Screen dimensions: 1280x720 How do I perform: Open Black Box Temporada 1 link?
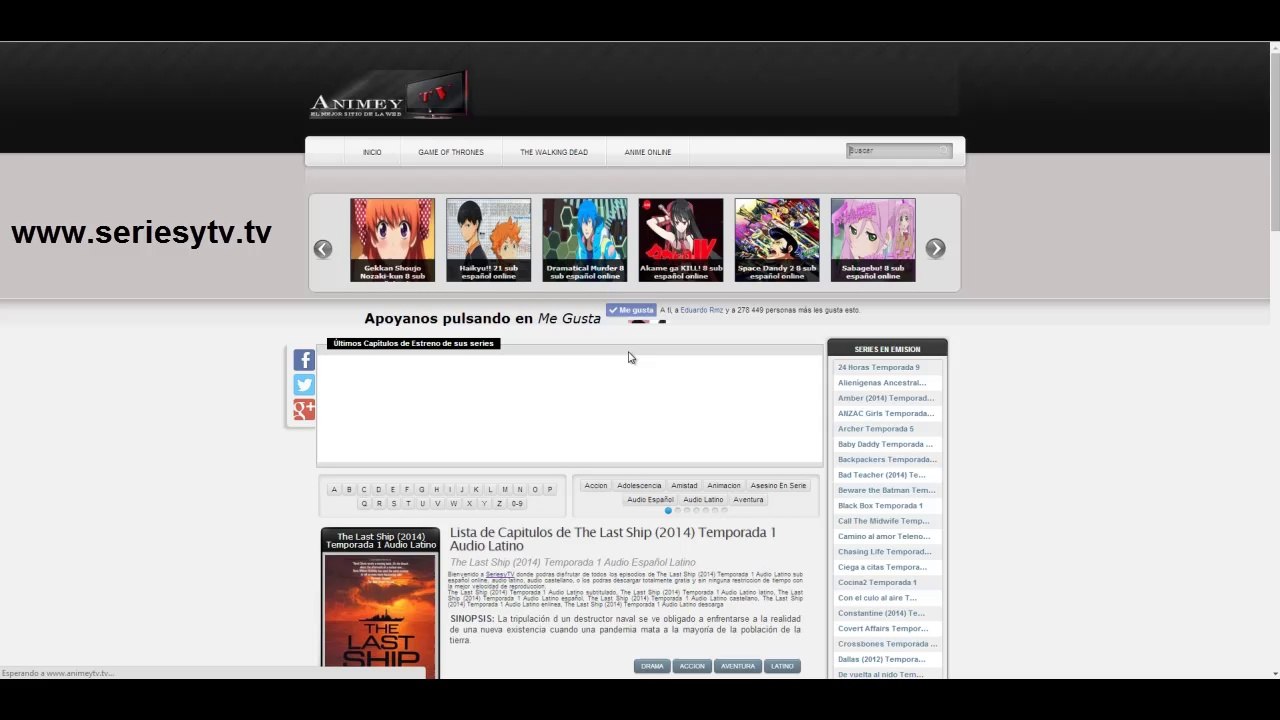point(880,506)
